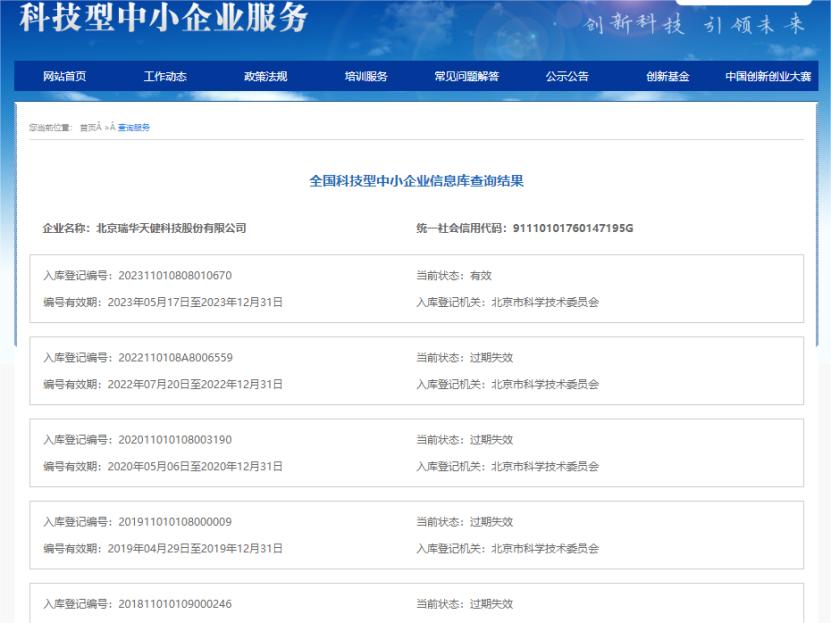Click registration number 202311010808010670
Image resolution: width=831 pixels, height=623 pixels.
coord(175,275)
